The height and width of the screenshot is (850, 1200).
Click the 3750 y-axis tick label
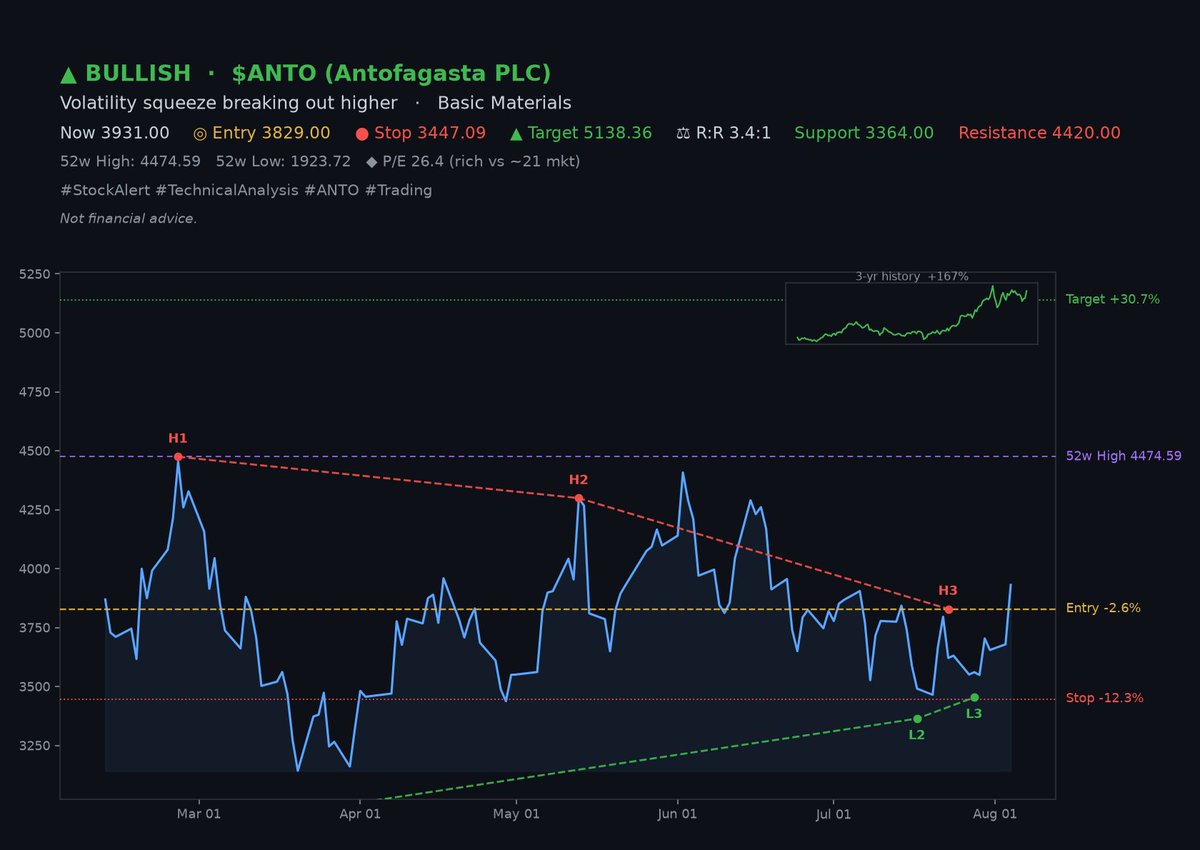click(34, 628)
